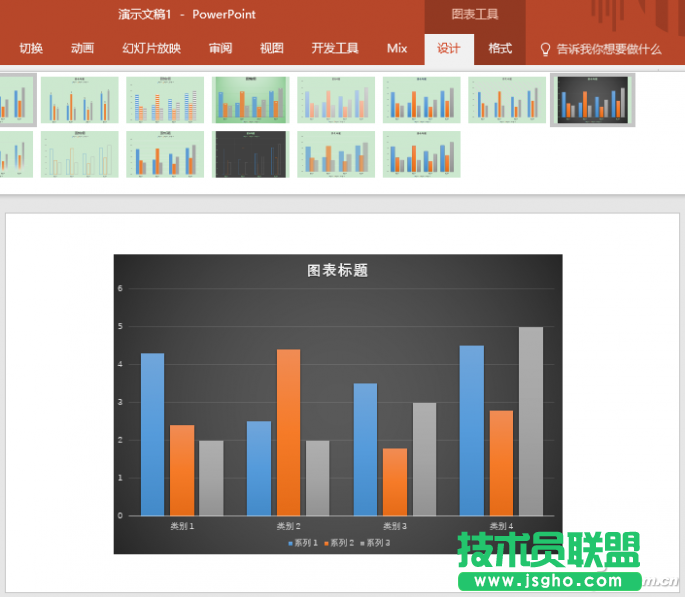685x597 pixels.
Task: Select the chart title 图表标题
Action: (337, 270)
